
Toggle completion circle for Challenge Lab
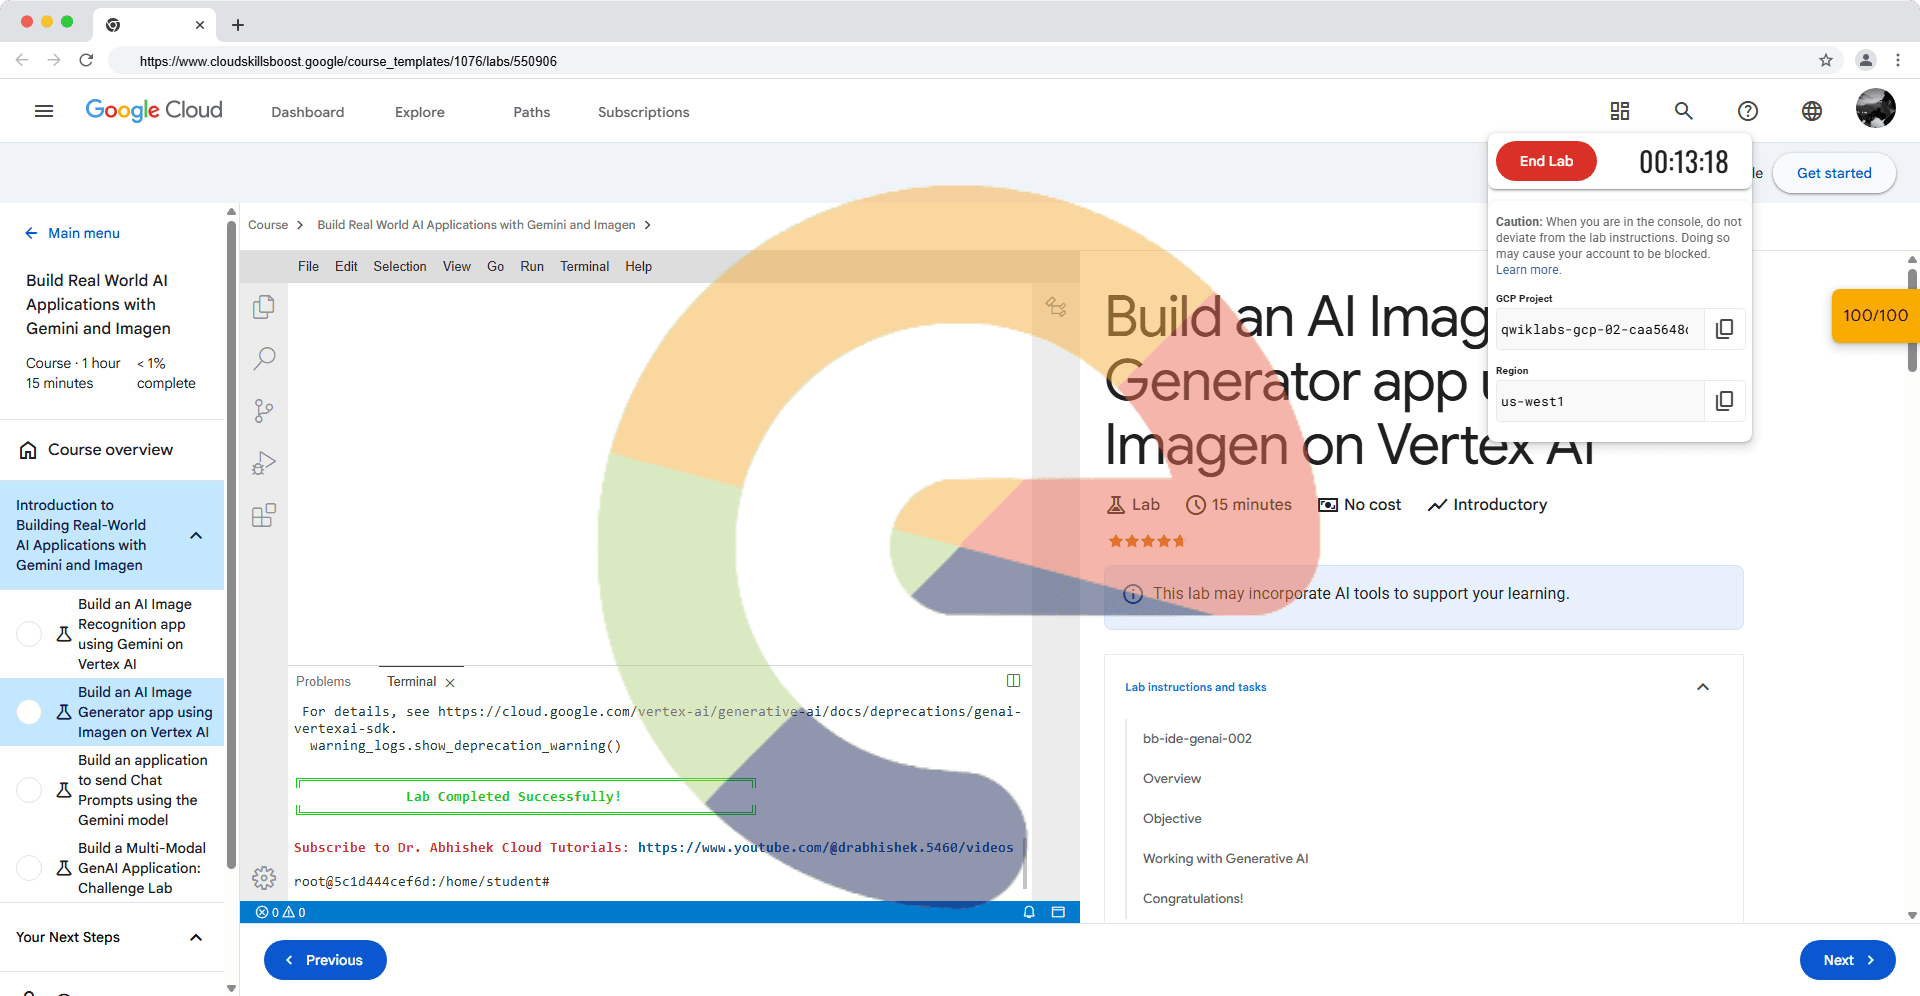pos(30,868)
